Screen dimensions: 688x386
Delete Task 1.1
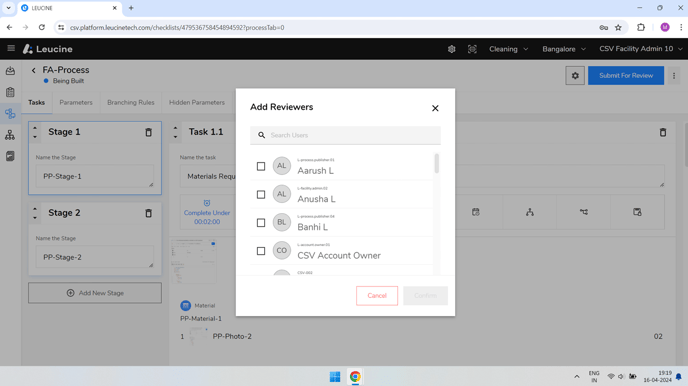point(663,132)
